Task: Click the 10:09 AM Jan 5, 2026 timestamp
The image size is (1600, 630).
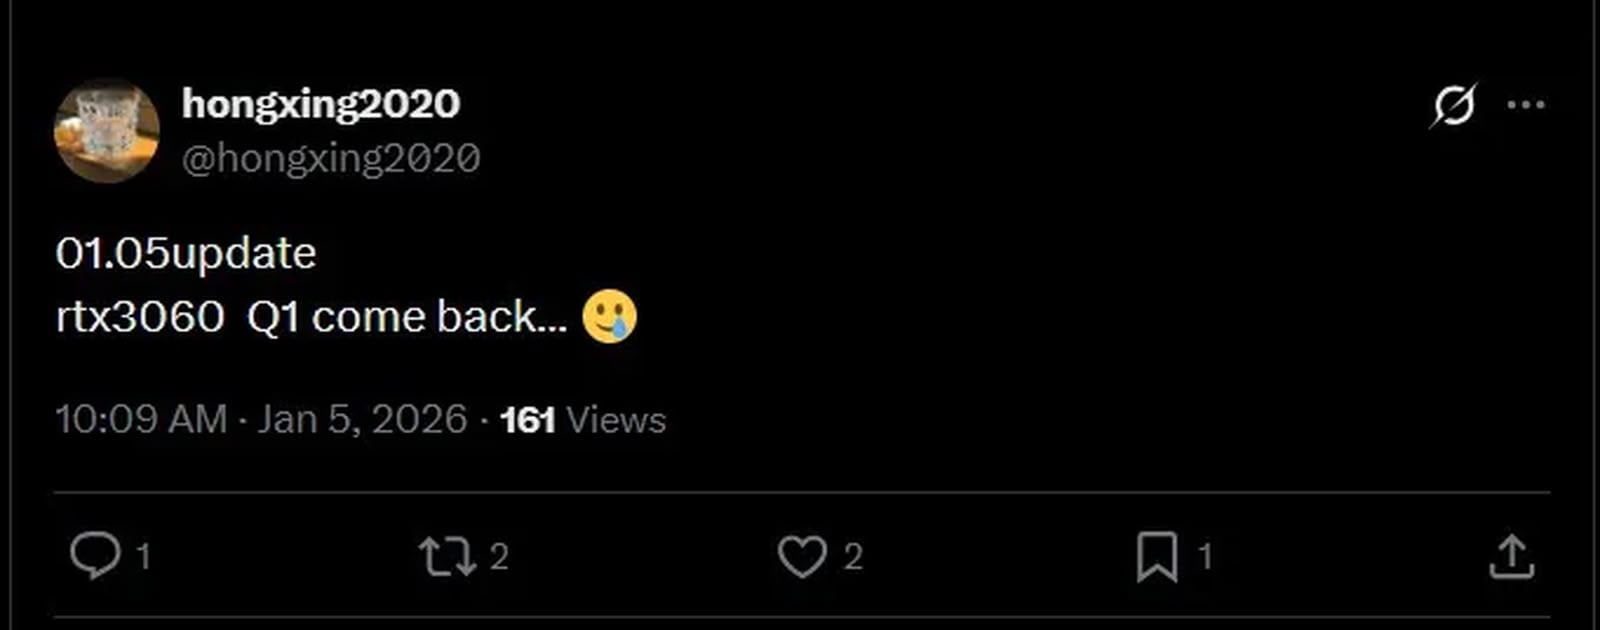Action: 261,419
